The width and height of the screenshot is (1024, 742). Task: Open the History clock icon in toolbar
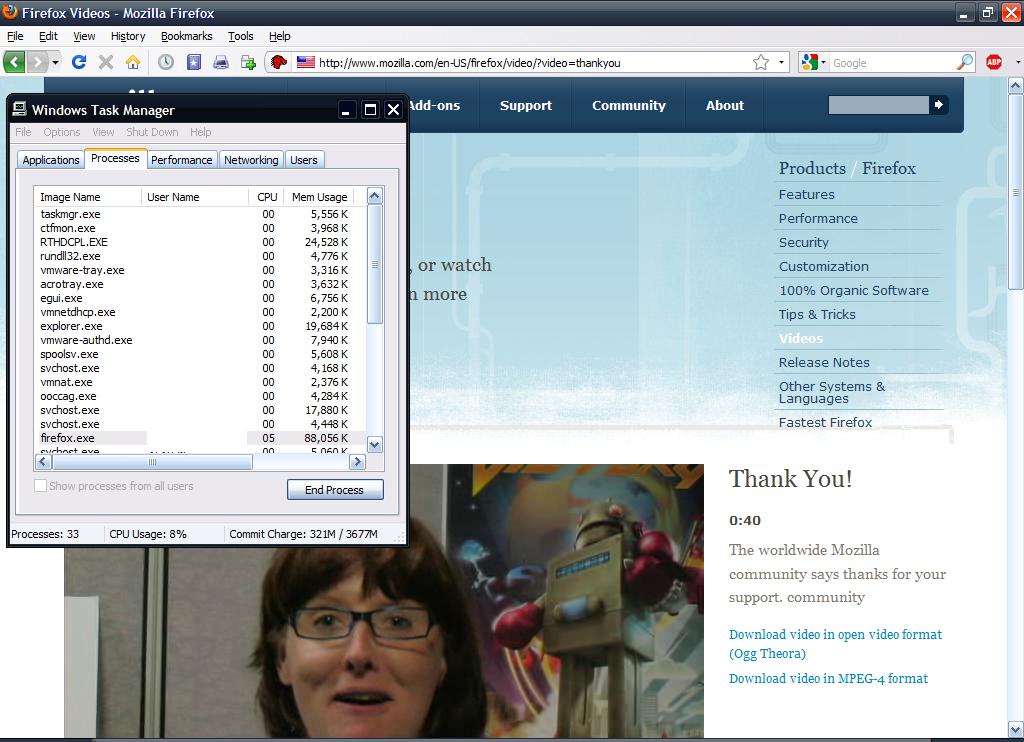(x=166, y=62)
